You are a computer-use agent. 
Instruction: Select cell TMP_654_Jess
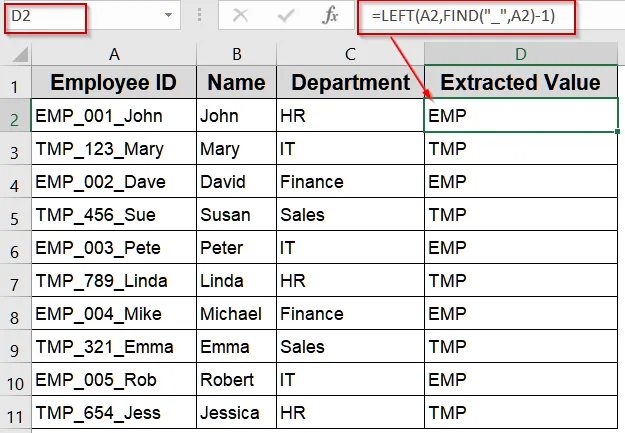(x=114, y=413)
